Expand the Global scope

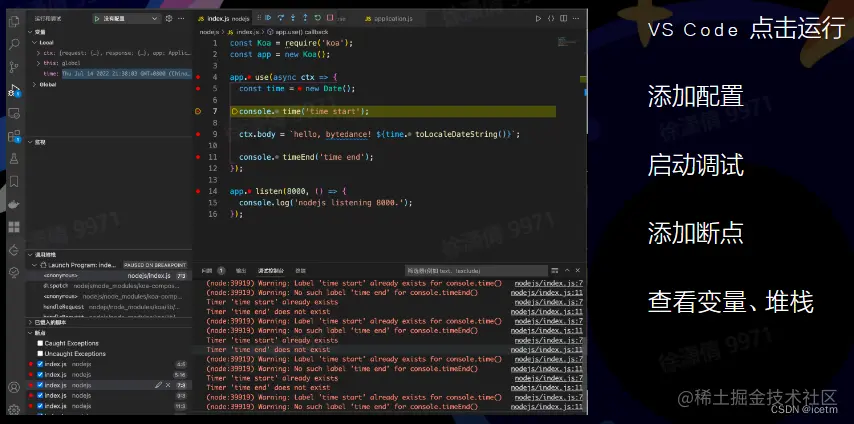click(x=35, y=84)
